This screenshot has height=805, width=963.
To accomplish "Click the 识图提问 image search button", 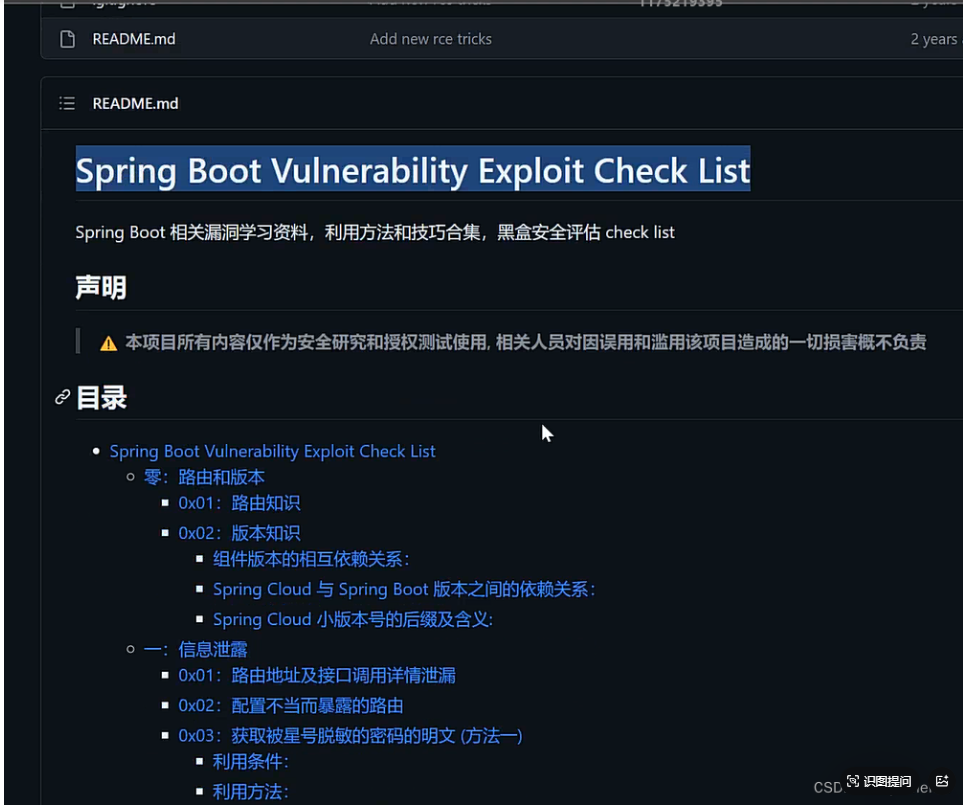I will [x=880, y=781].
